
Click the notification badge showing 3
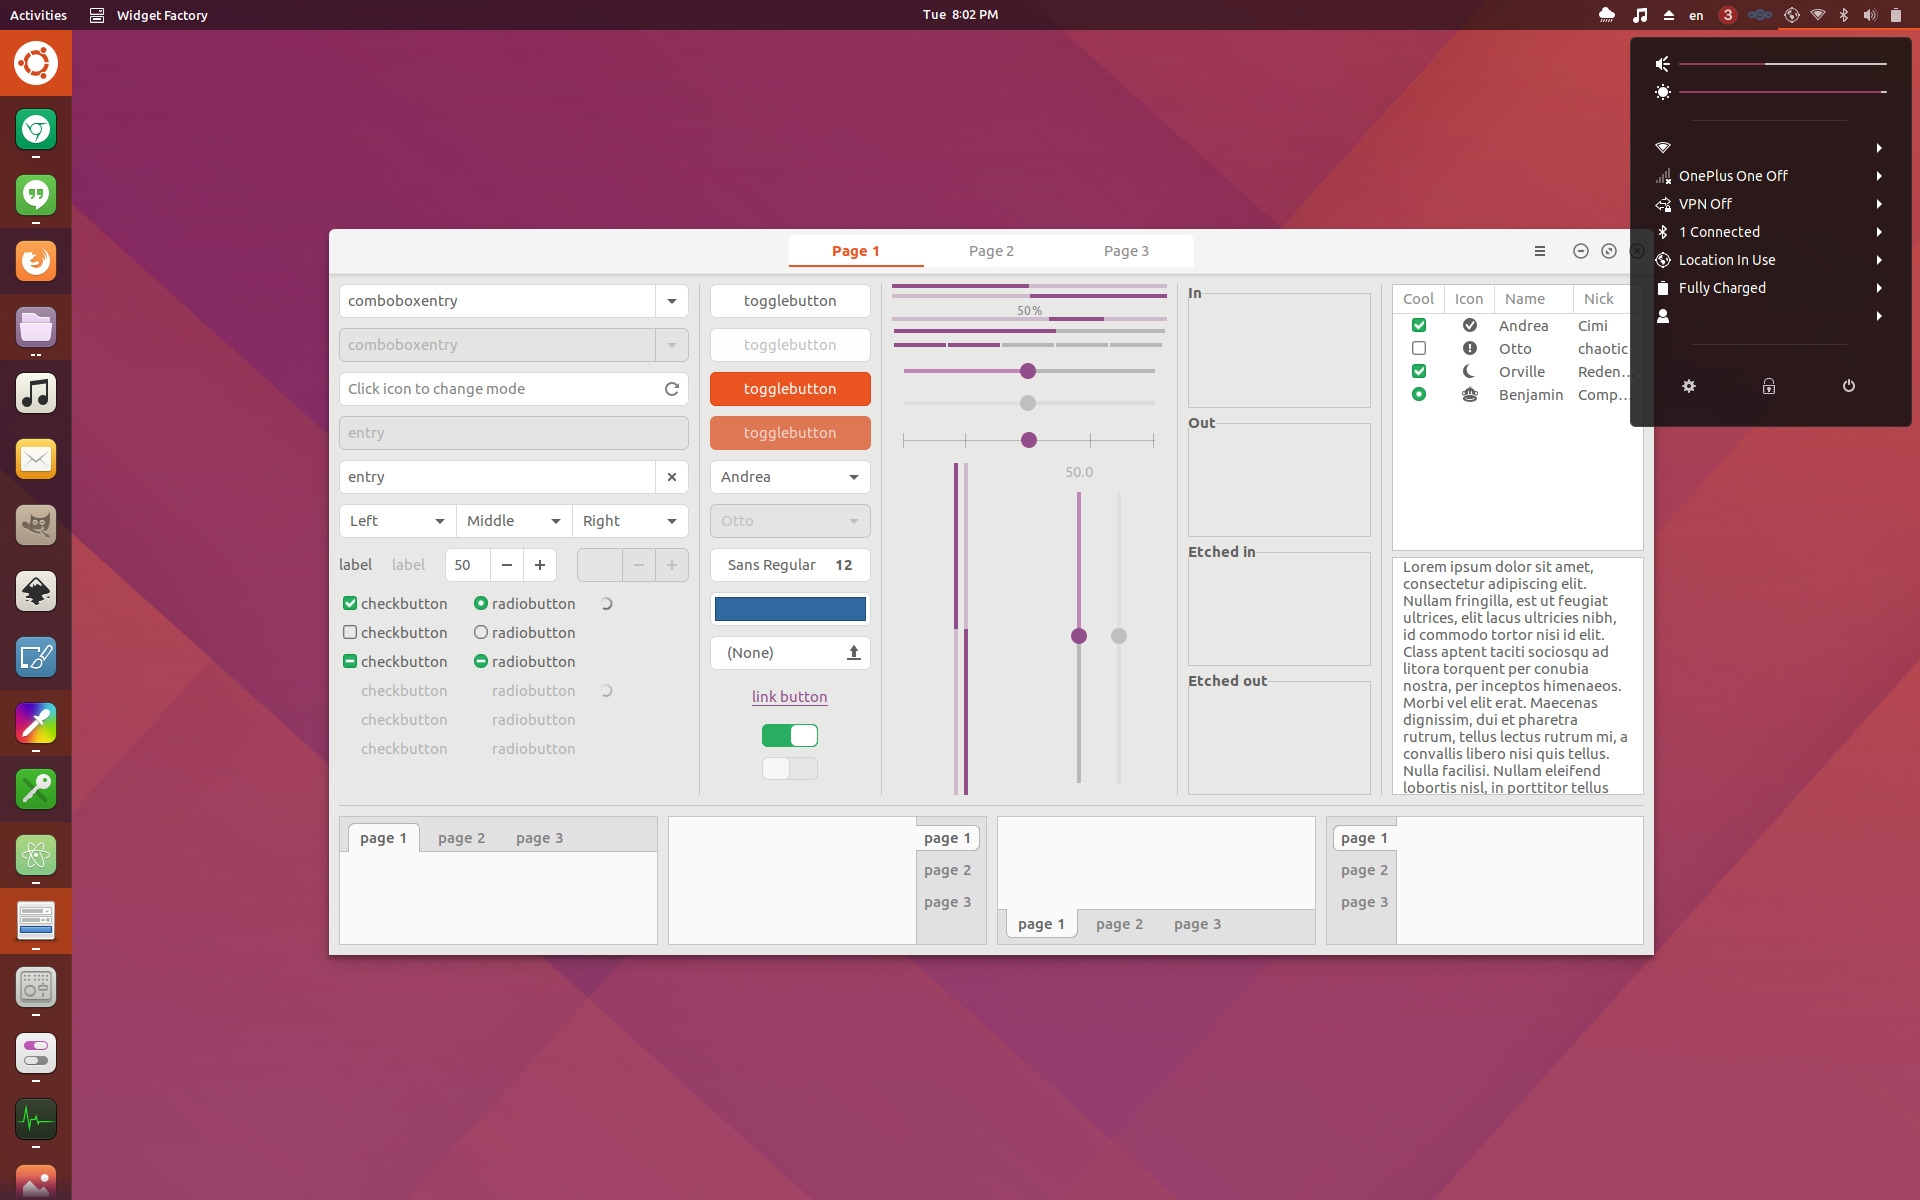[x=1727, y=15]
